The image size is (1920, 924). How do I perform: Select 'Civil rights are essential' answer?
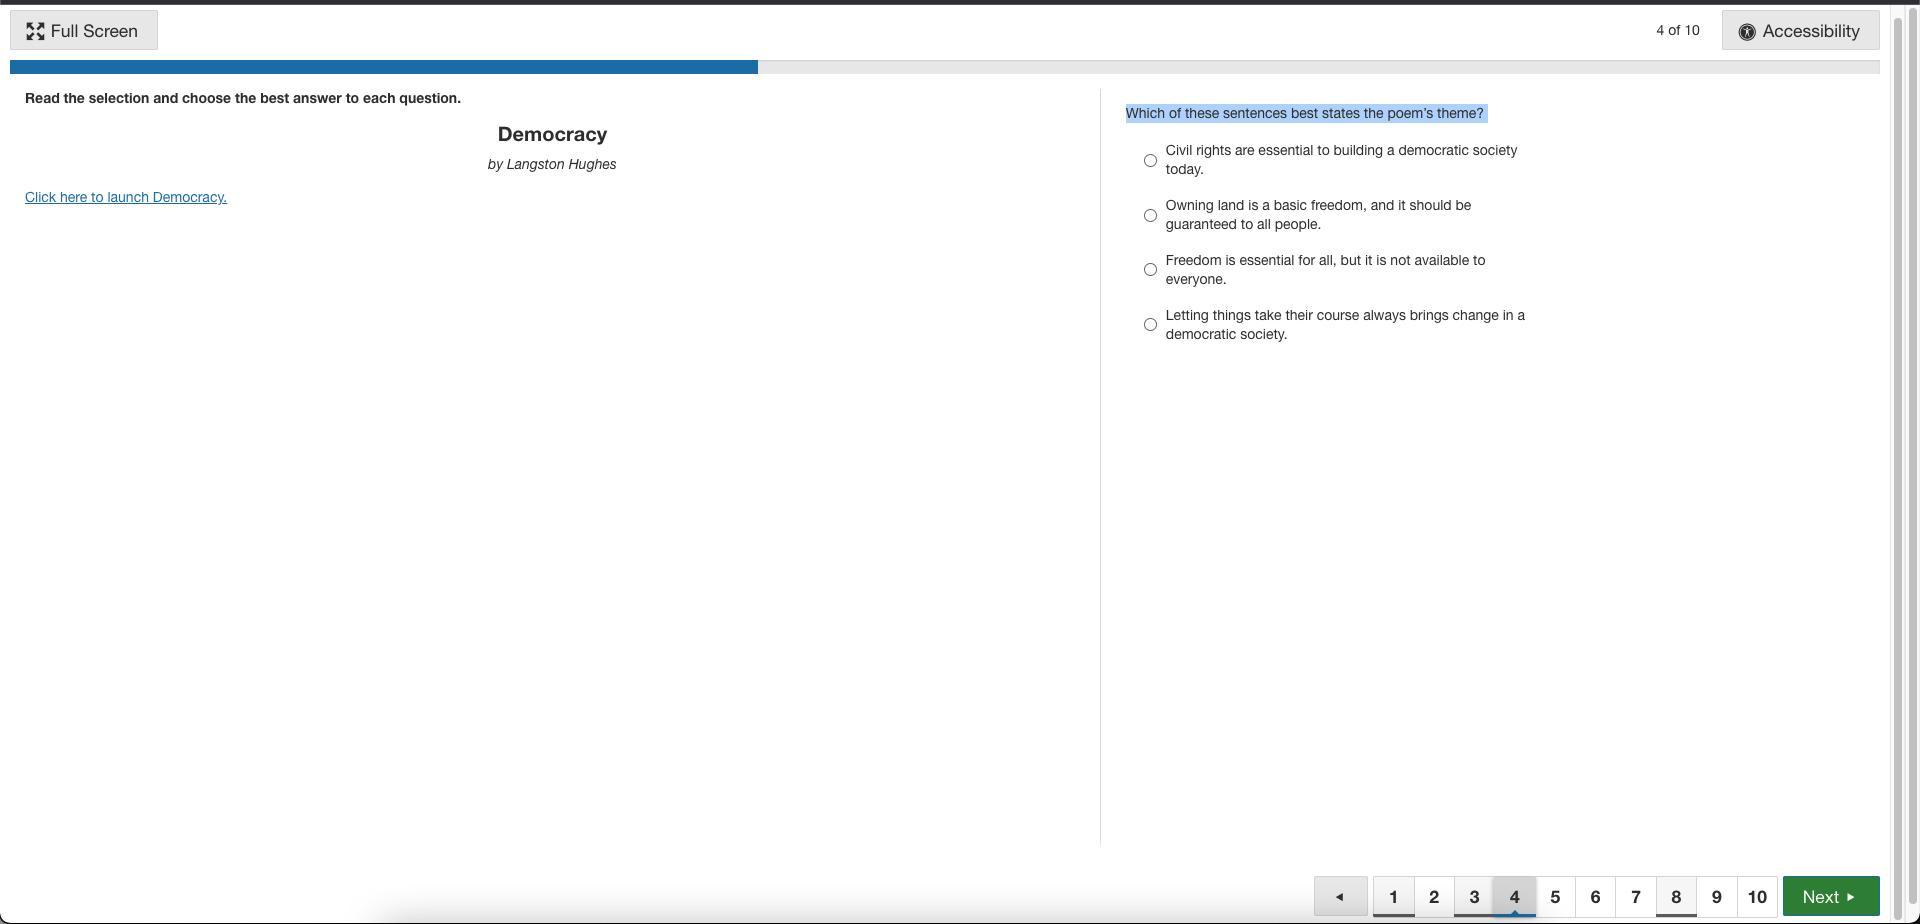[x=1150, y=160]
